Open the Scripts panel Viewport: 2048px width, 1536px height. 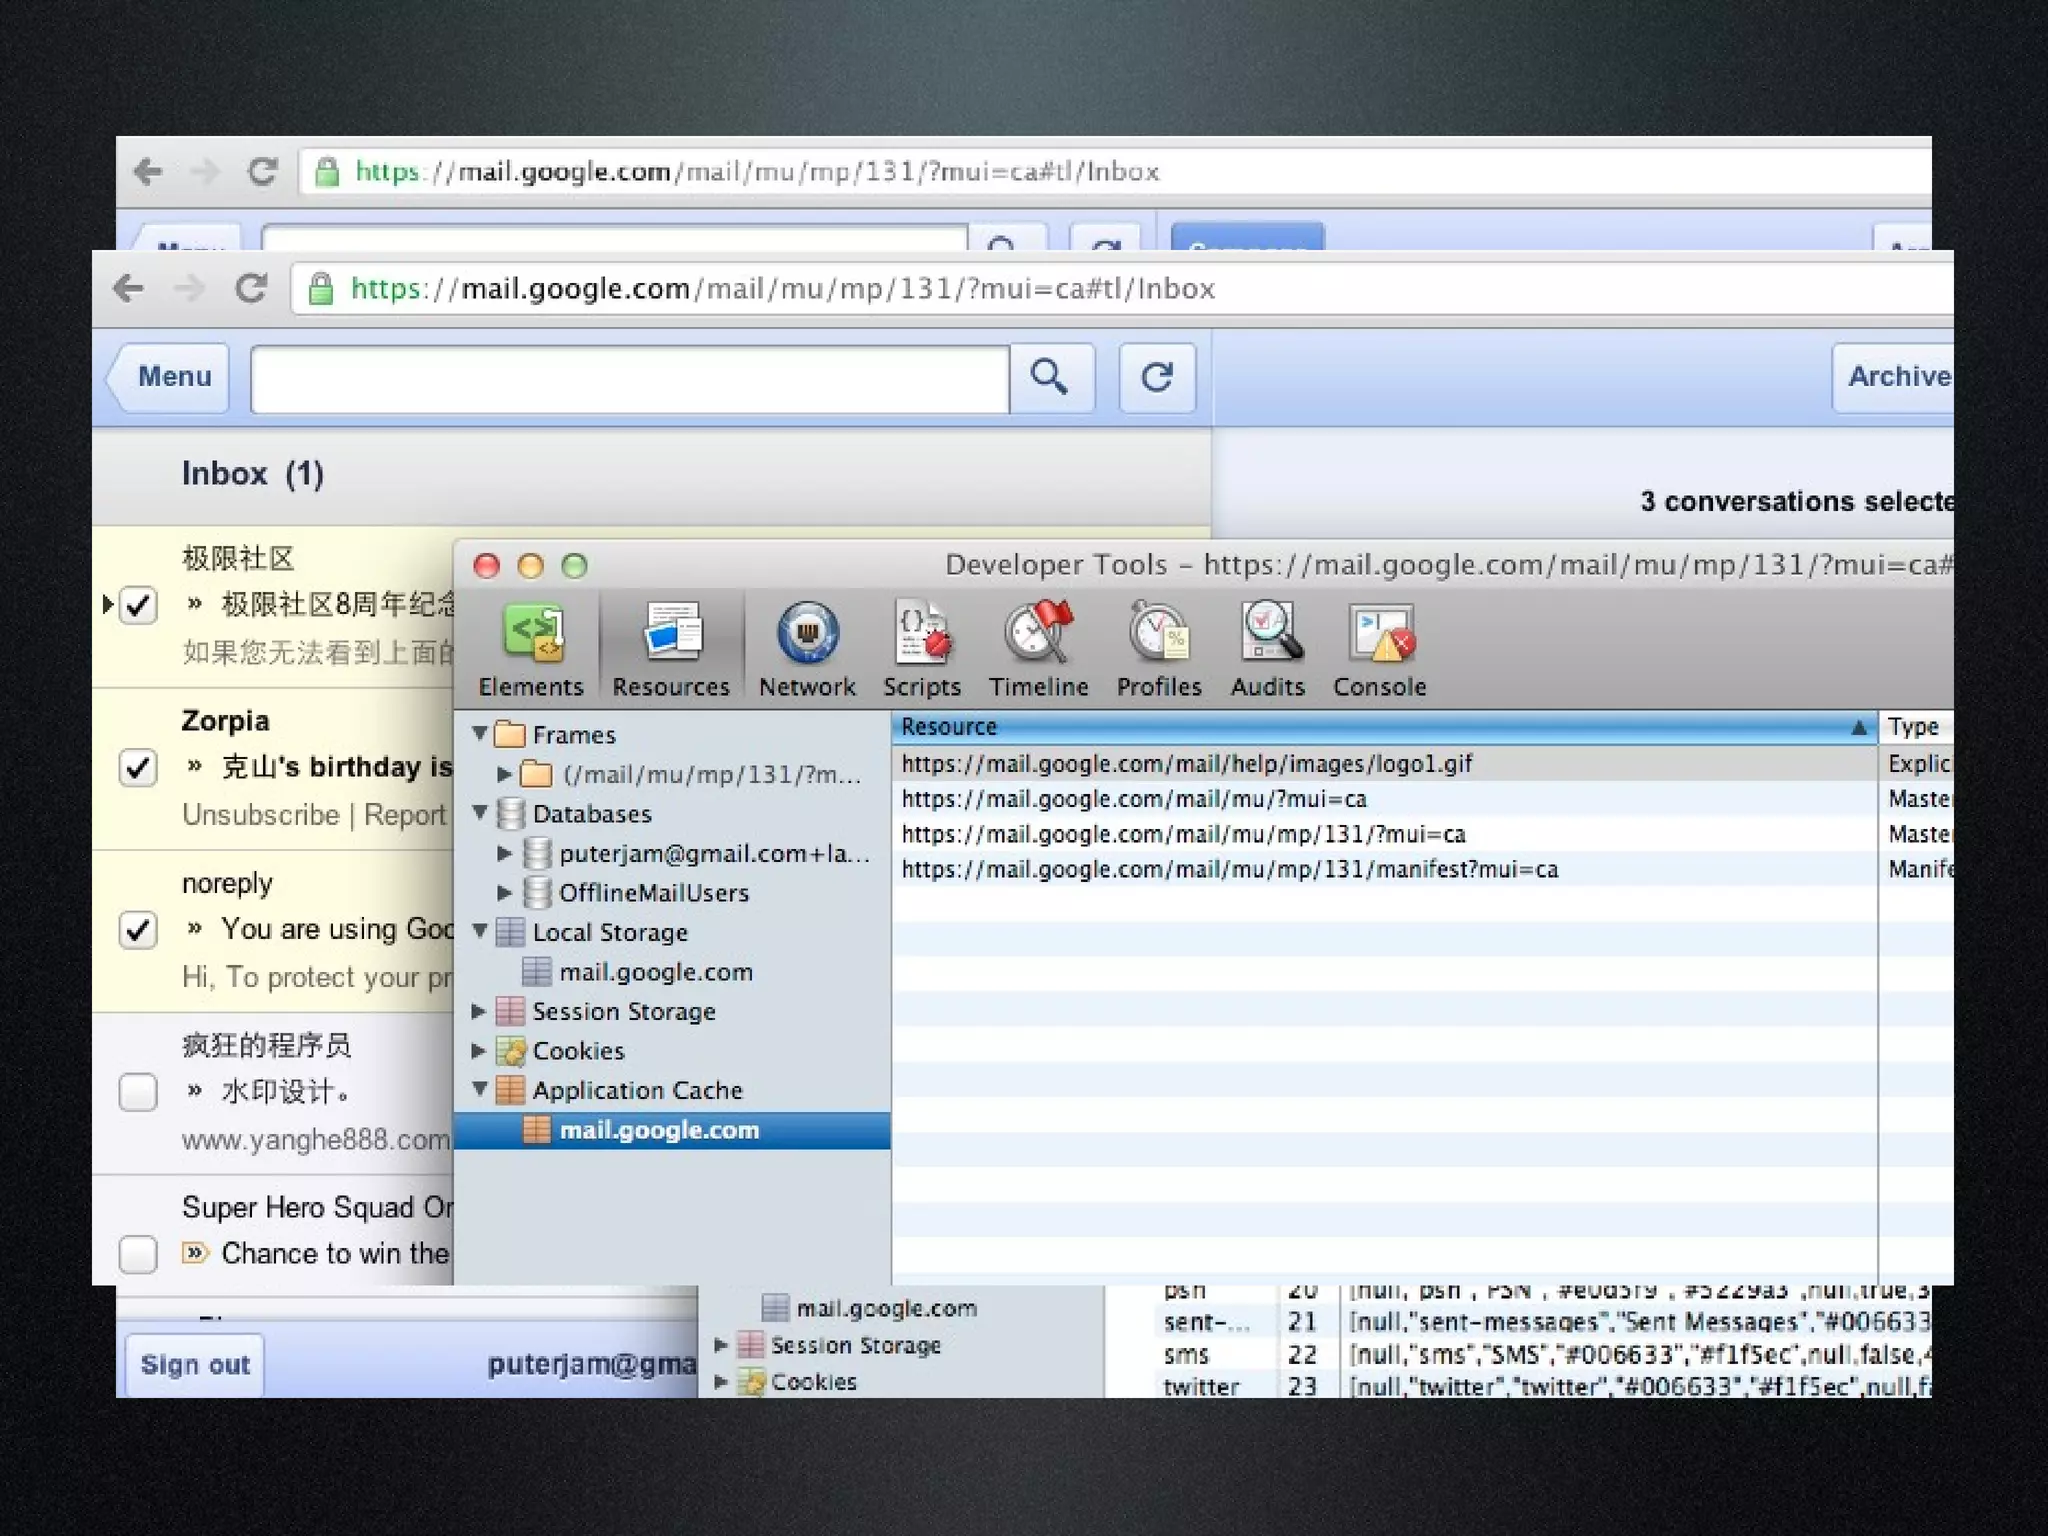pos(922,649)
